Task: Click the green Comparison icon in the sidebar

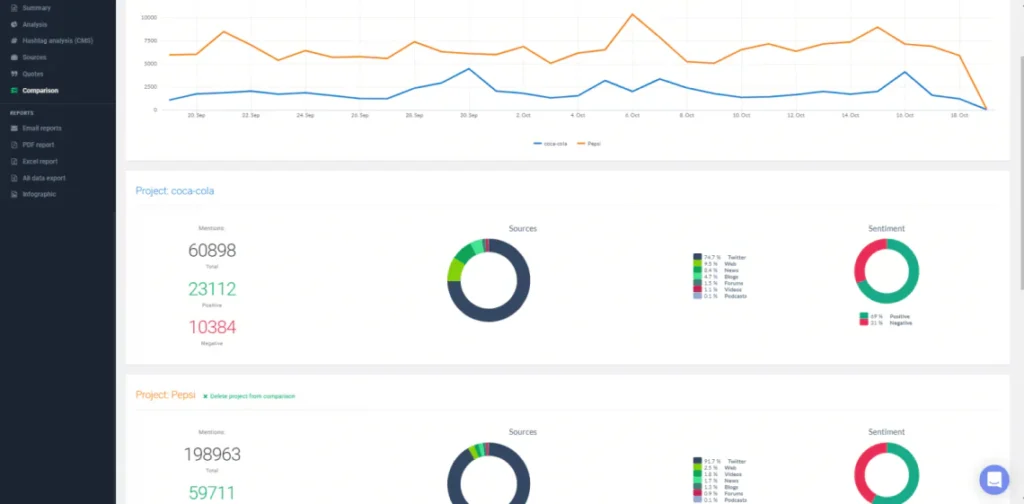Action: [14, 91]
